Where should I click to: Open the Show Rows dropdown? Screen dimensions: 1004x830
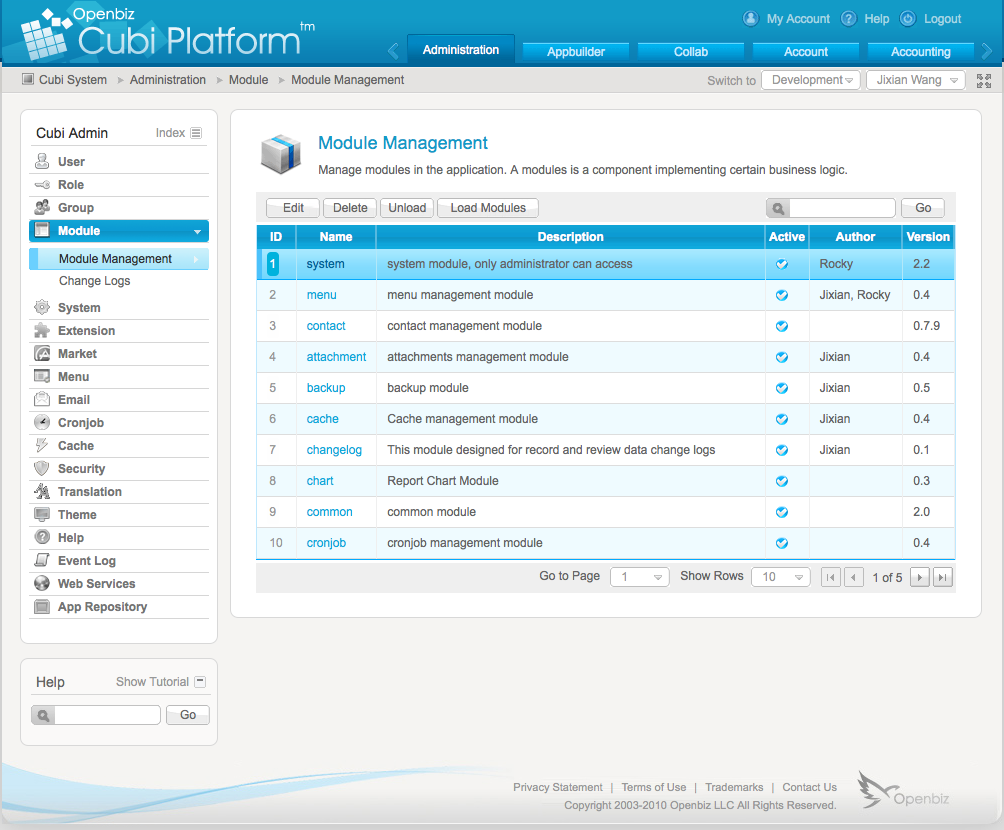tap(780, 577)
